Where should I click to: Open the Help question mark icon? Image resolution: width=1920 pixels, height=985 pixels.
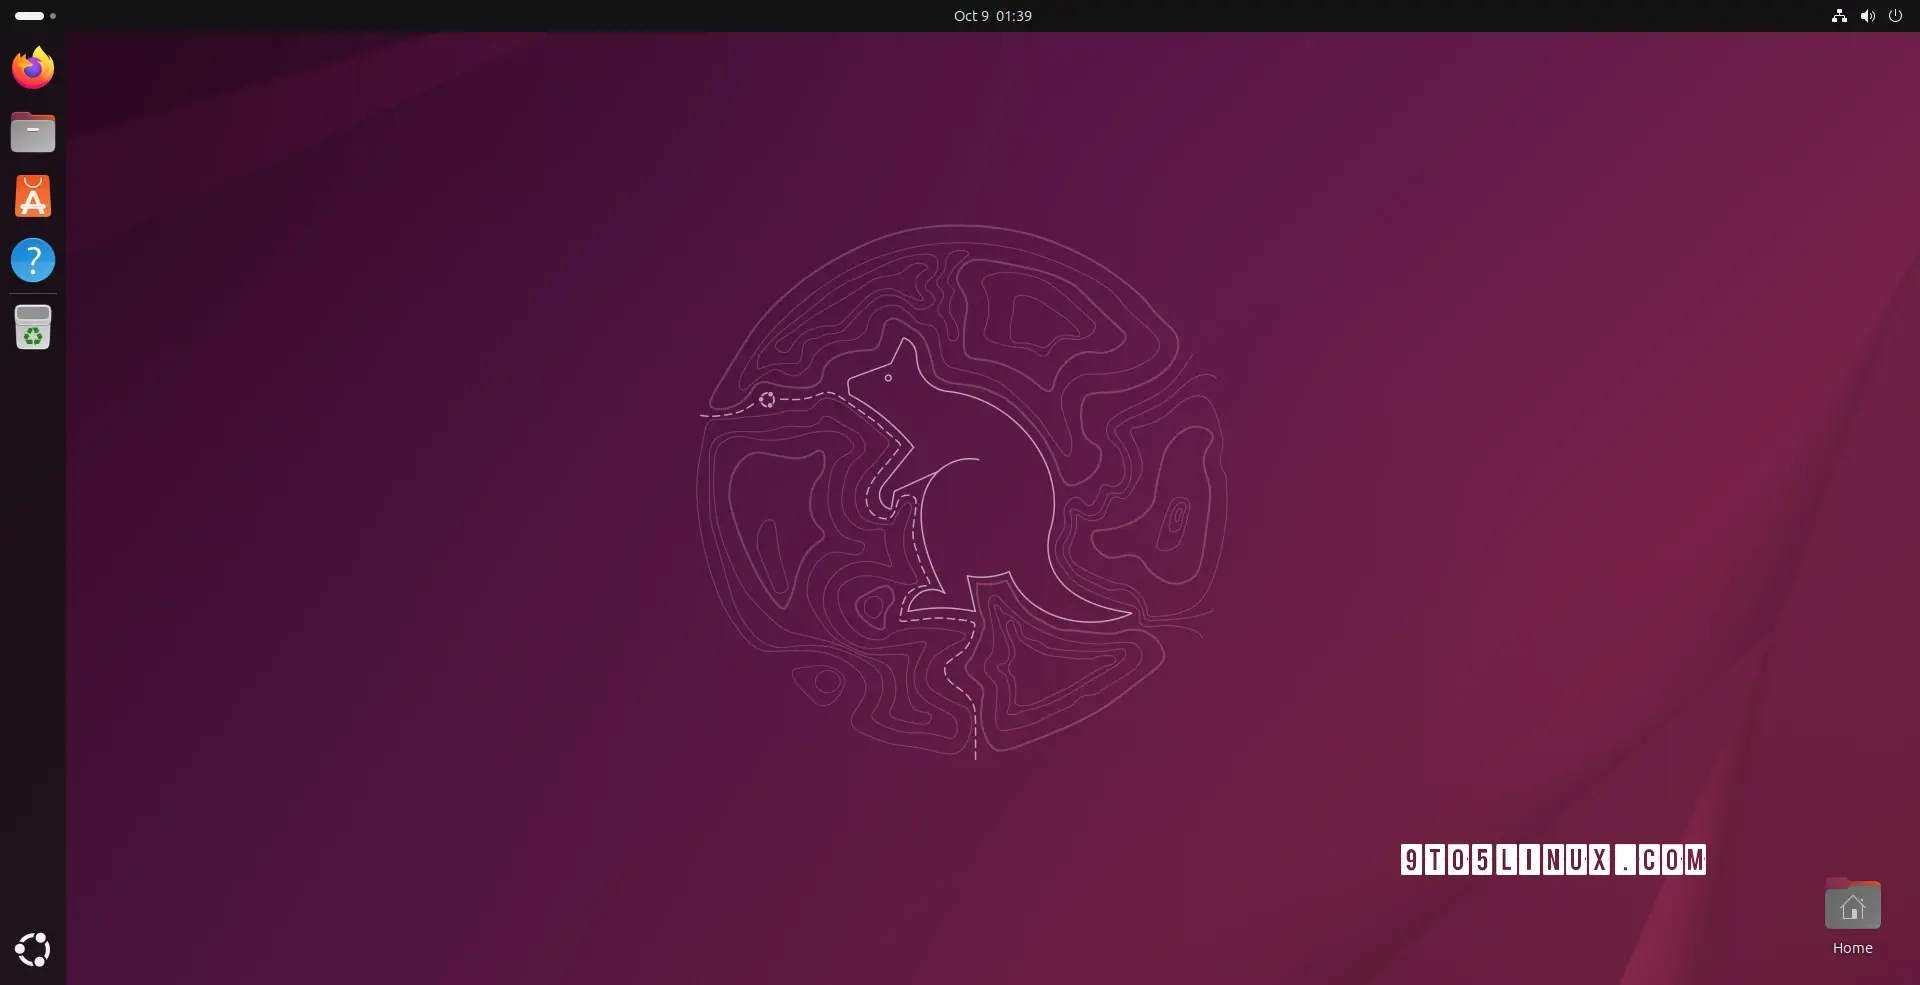pyautogui.click(x=33, y=260)
